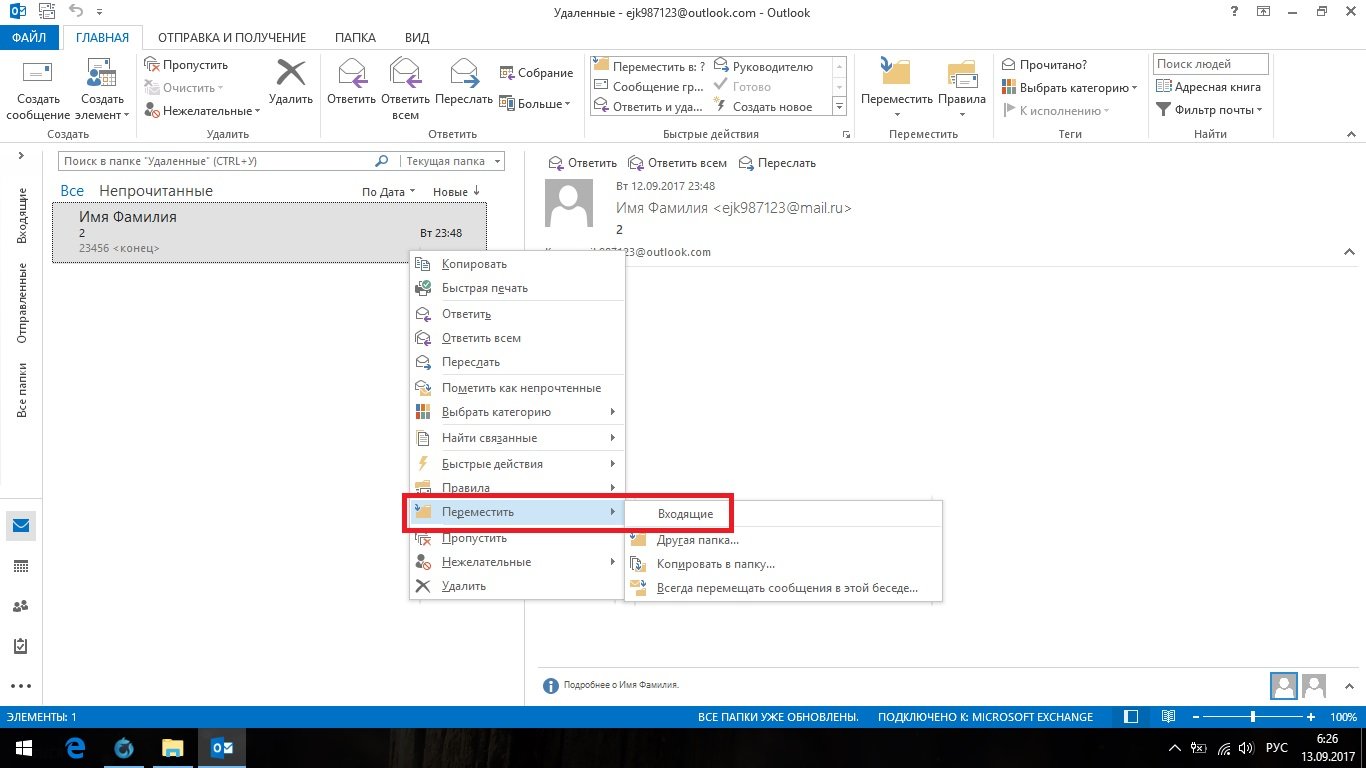The width and height of the screenshot is (1366, 768).
Task: Switch to ОТПРАВКА И ПОЛУЧЕНИЕ tab
Action: click(232, 38)
